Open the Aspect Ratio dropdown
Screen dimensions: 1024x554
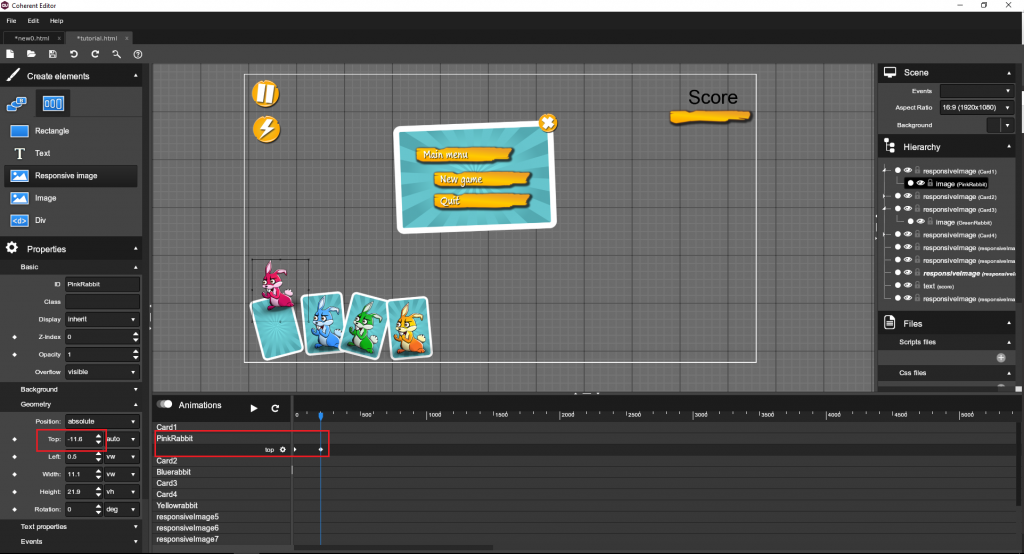click(x=976, y=107)
